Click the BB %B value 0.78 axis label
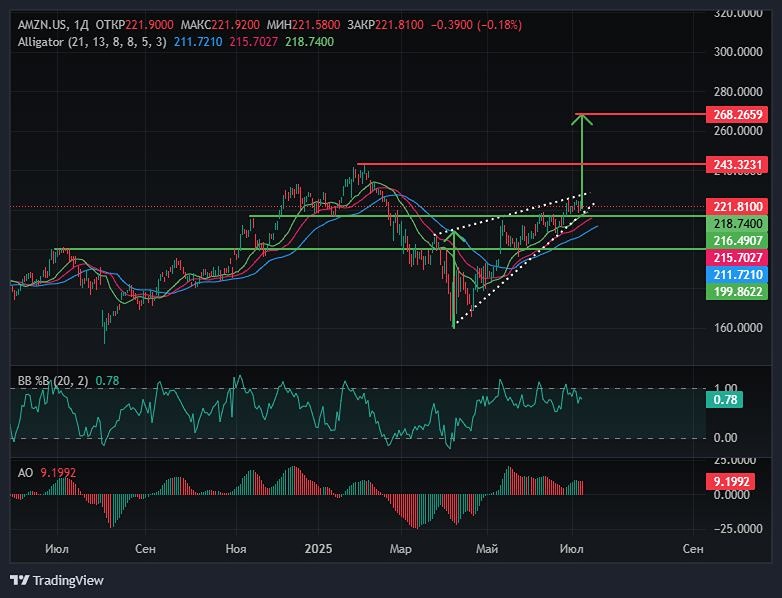Image resolution: width=782 pixels, height=598 pixels. click(x=722, y=400)
